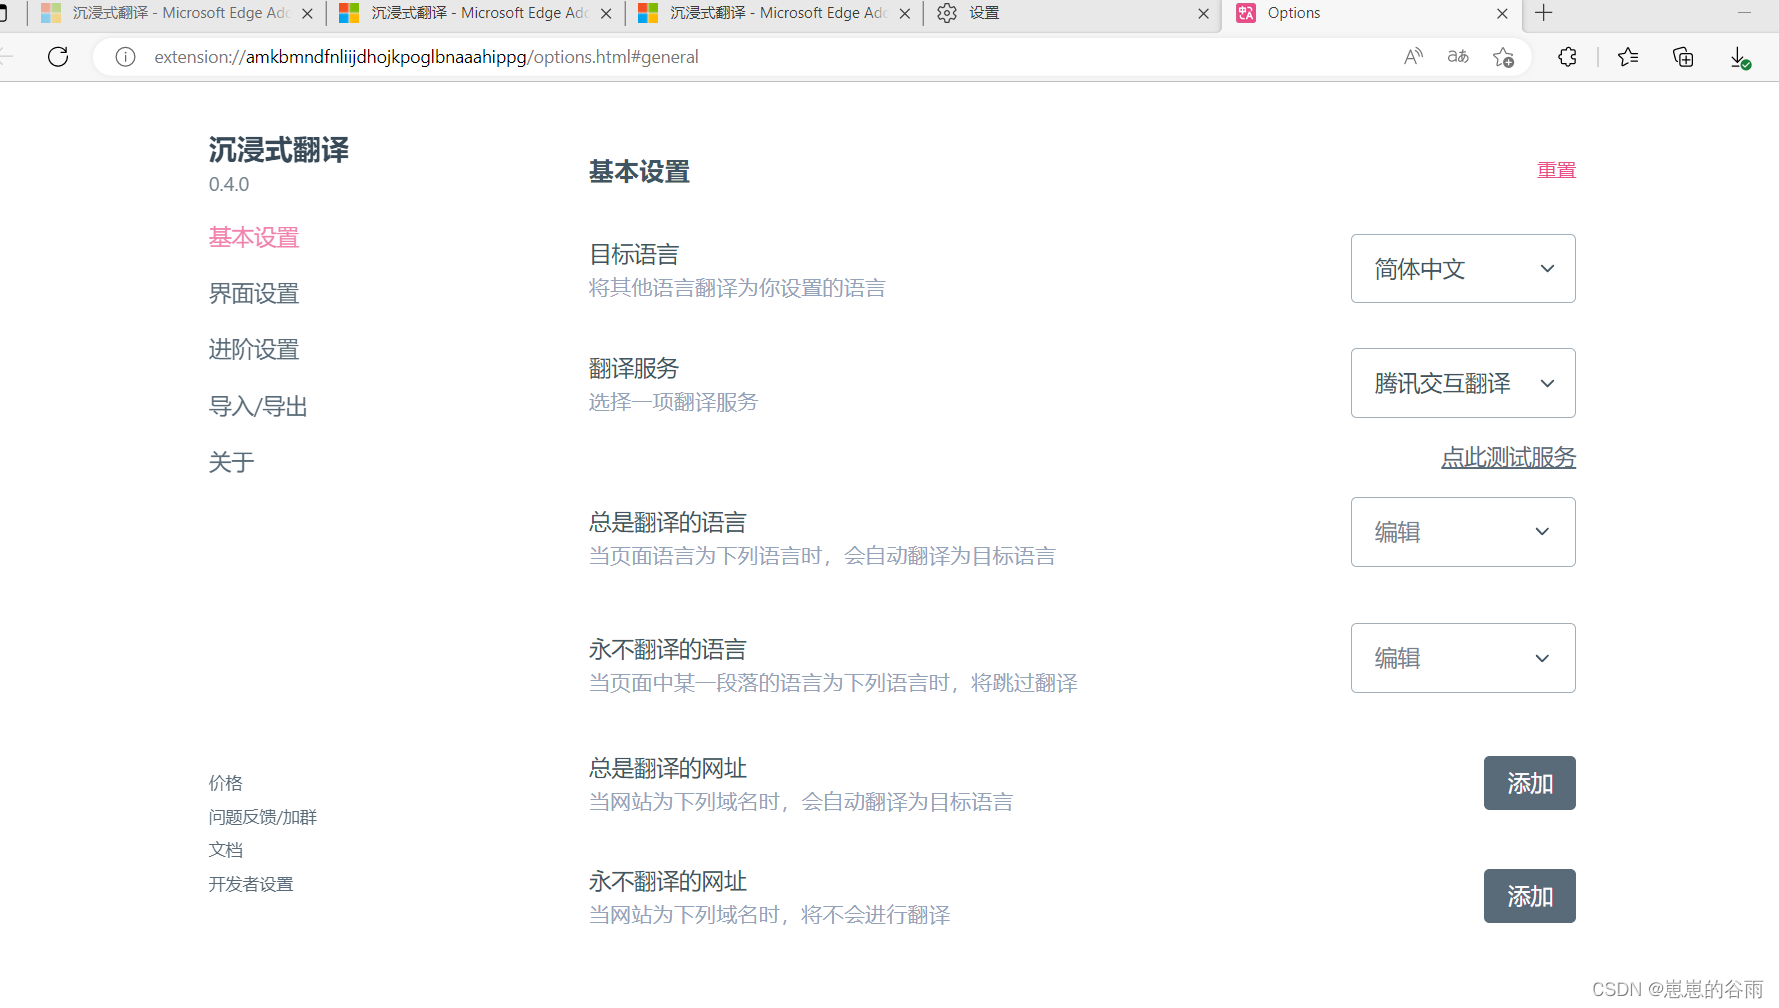1779x1008 pixels.
Task: Reload the current page
Action: click(x=57, y=57)
